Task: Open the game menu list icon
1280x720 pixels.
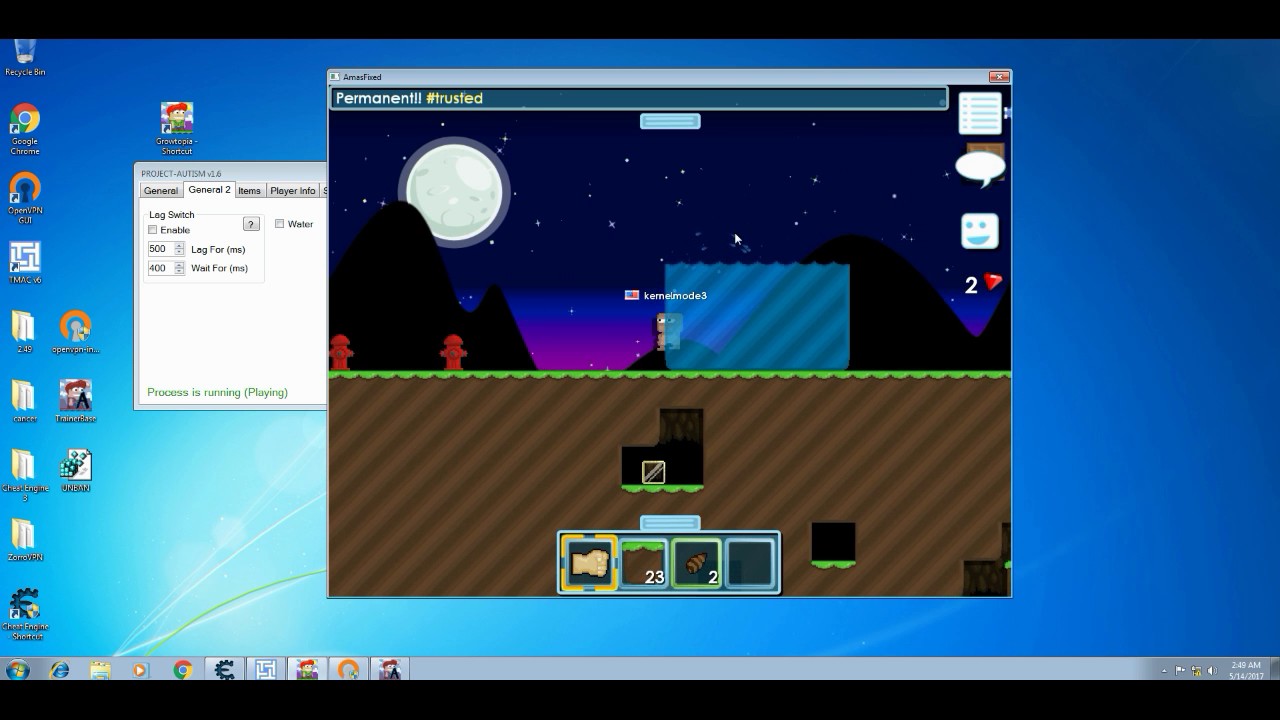Action: coord(980,113)
